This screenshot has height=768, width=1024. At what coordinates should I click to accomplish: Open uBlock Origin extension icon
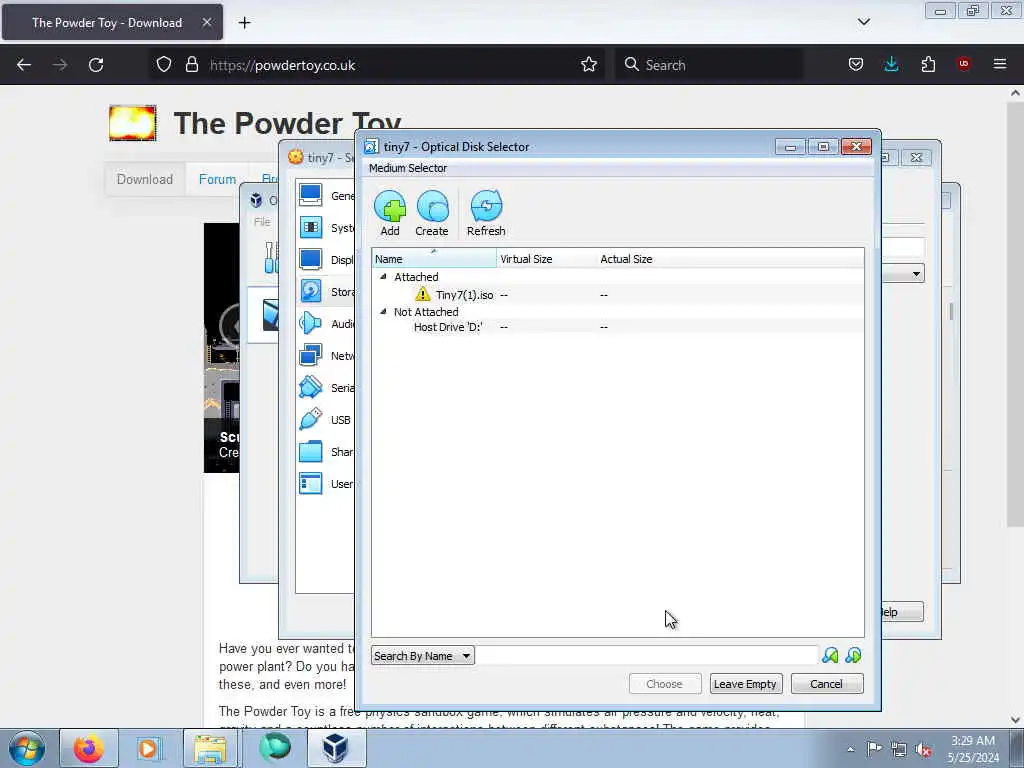coord(964,64)
